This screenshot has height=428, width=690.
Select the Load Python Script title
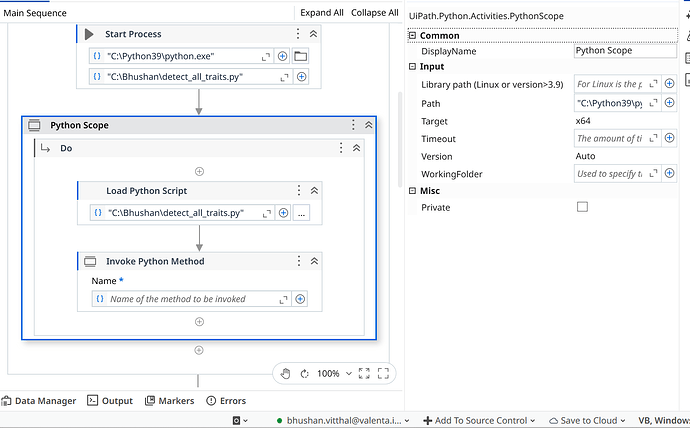point(147,191)
